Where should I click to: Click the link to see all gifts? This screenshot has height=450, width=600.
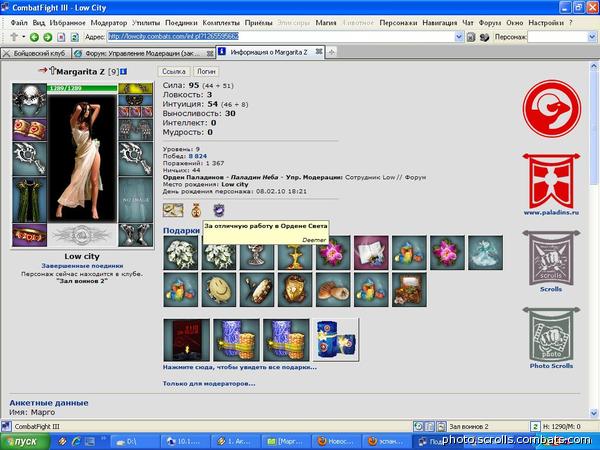coord(240,367)
